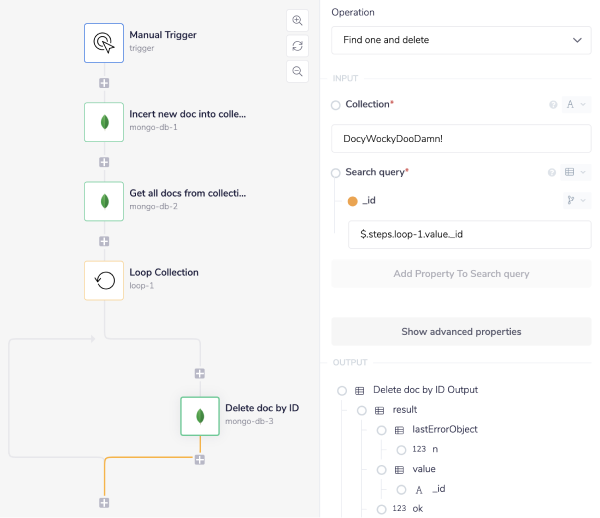Click Add Property To Search query

(461, 273)
